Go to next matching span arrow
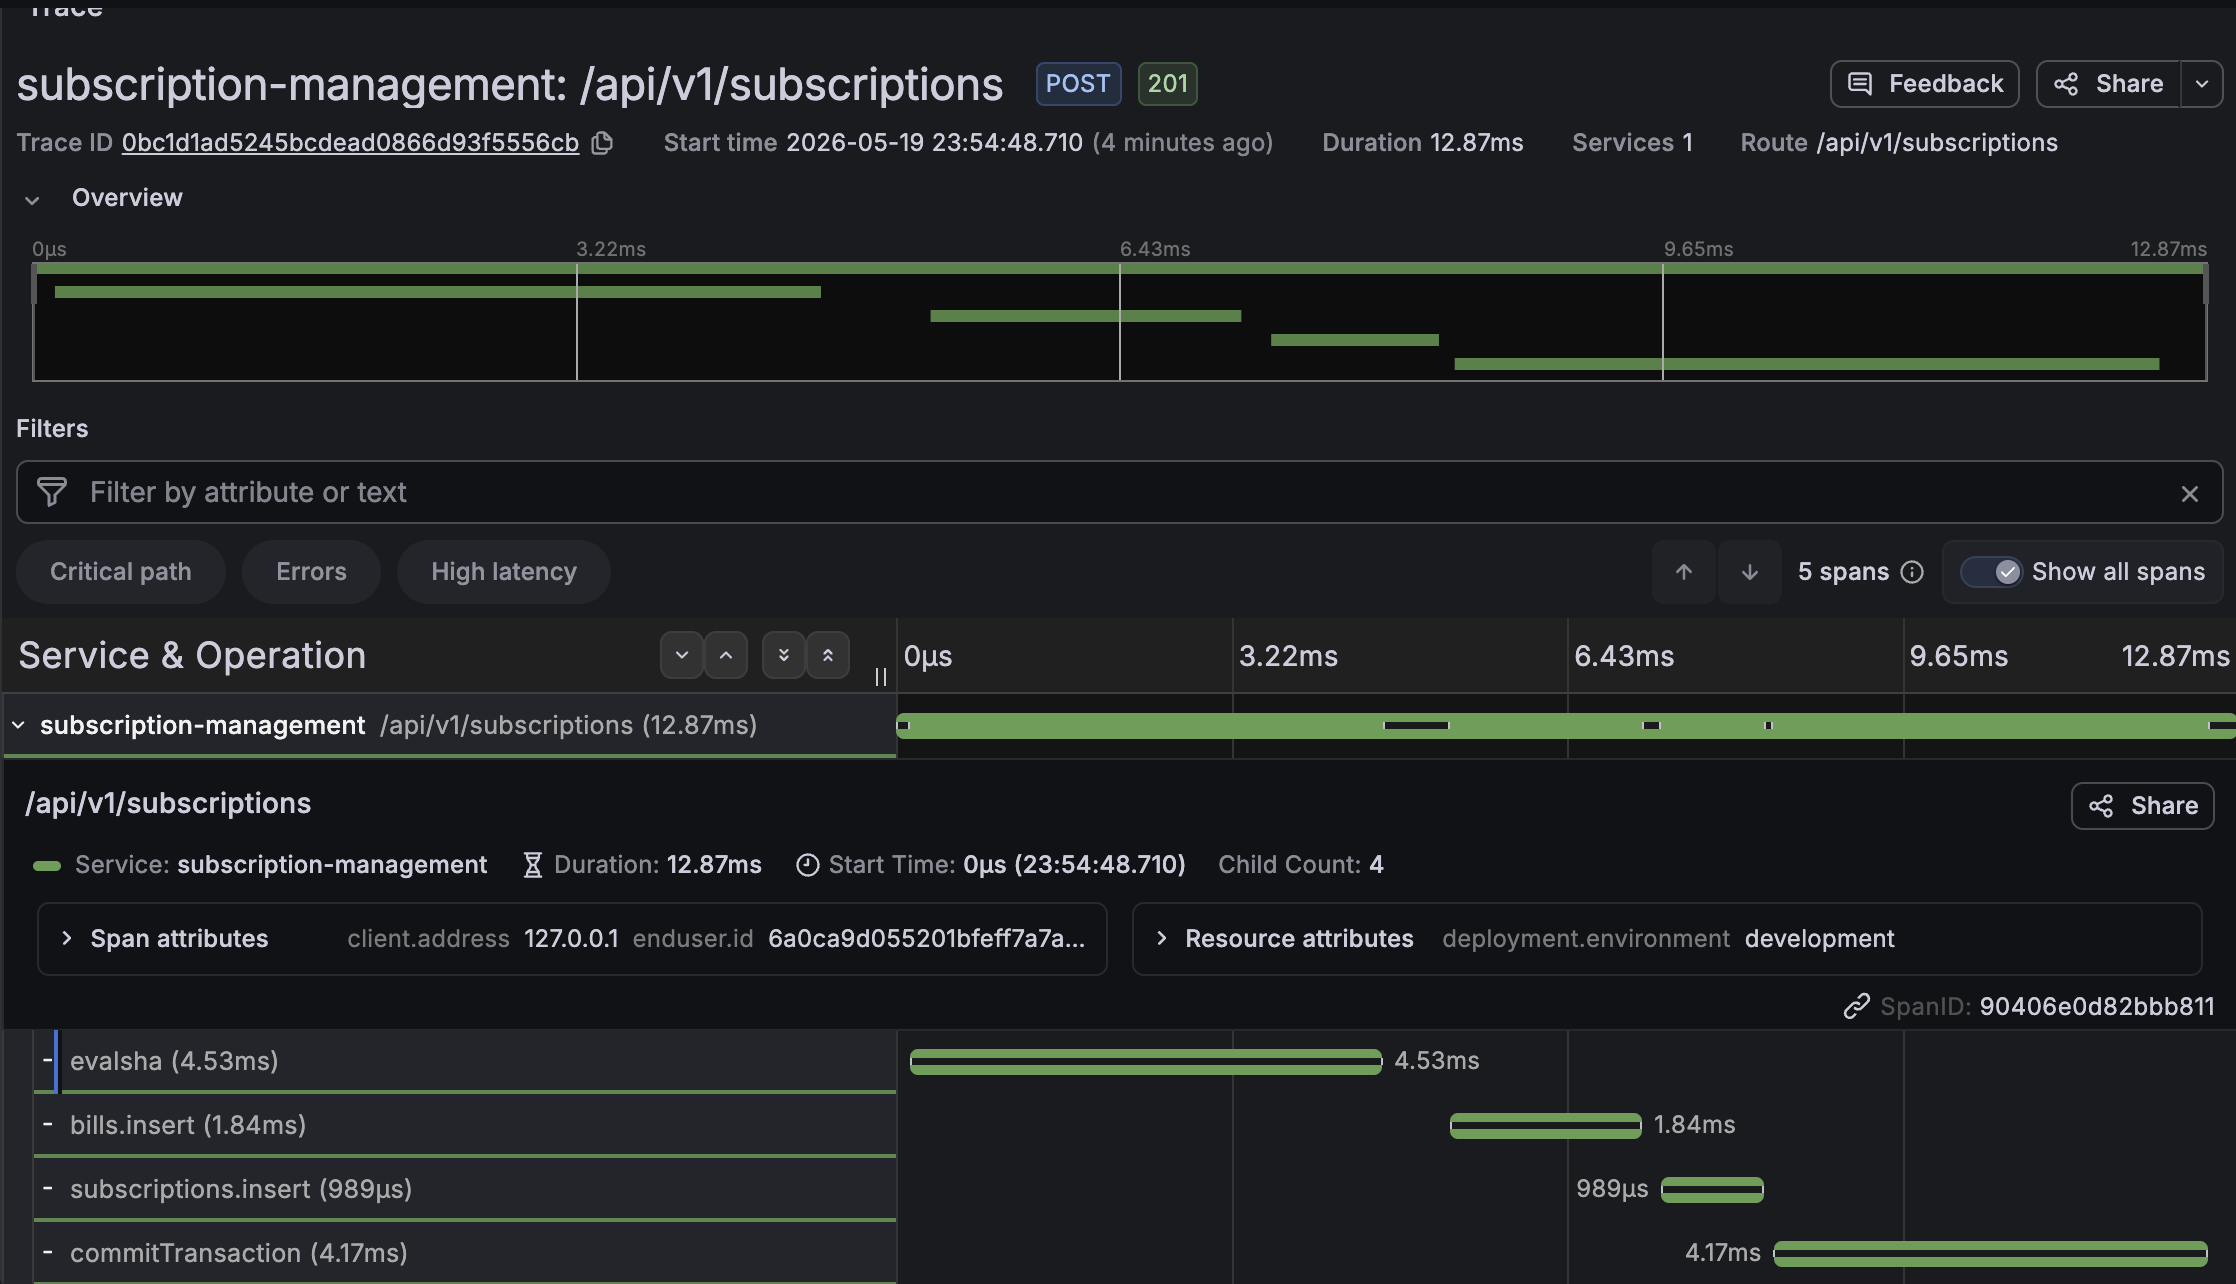The height and width of the screenshot is (1284, 2236). pos(1750,572)
